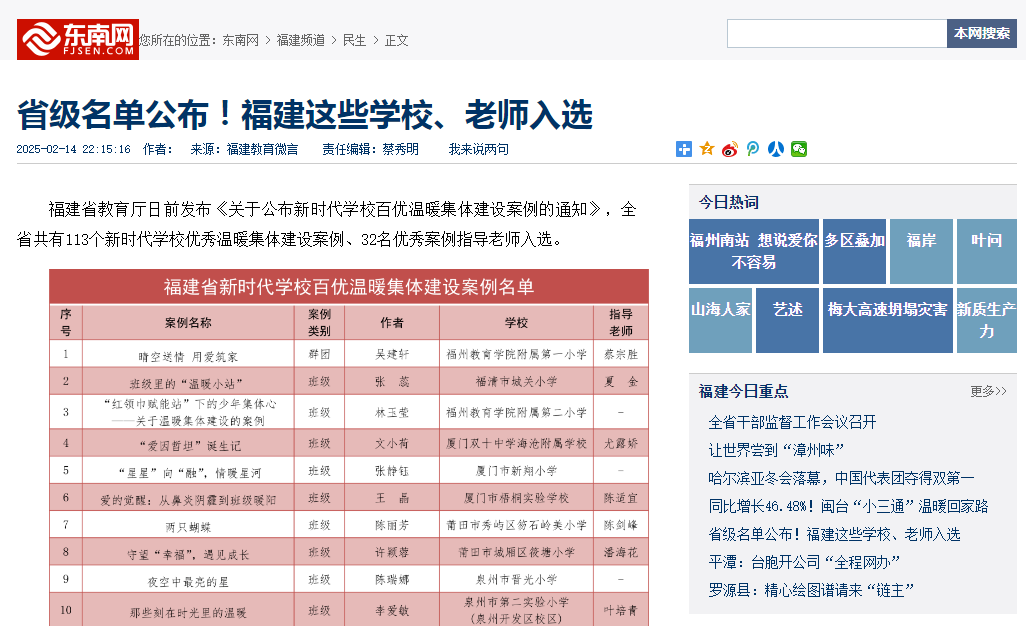Viewport: 1026px width, 626px height.
Task: Click the blue plus more-share icon
Action: pos(684,149)
